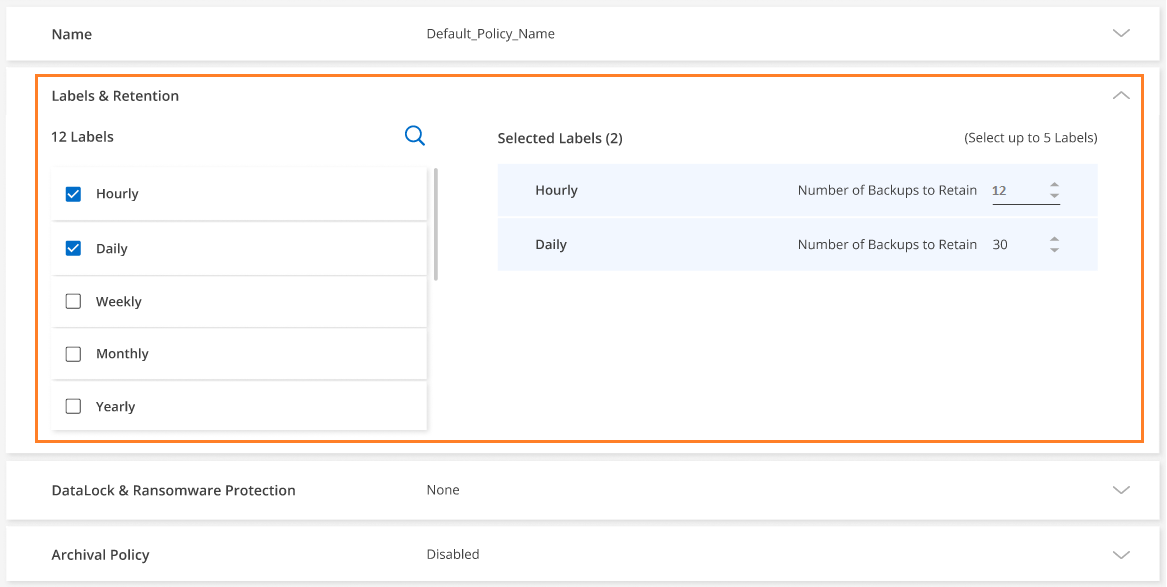Enable the Weekly label checkbox
Screen dimensions: 1167x587
pos(73,302)
